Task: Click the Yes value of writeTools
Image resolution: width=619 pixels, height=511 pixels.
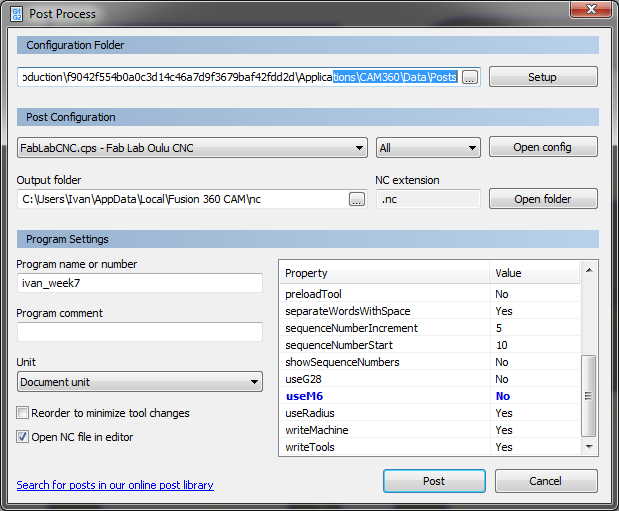Action: (x=504, y=447)
